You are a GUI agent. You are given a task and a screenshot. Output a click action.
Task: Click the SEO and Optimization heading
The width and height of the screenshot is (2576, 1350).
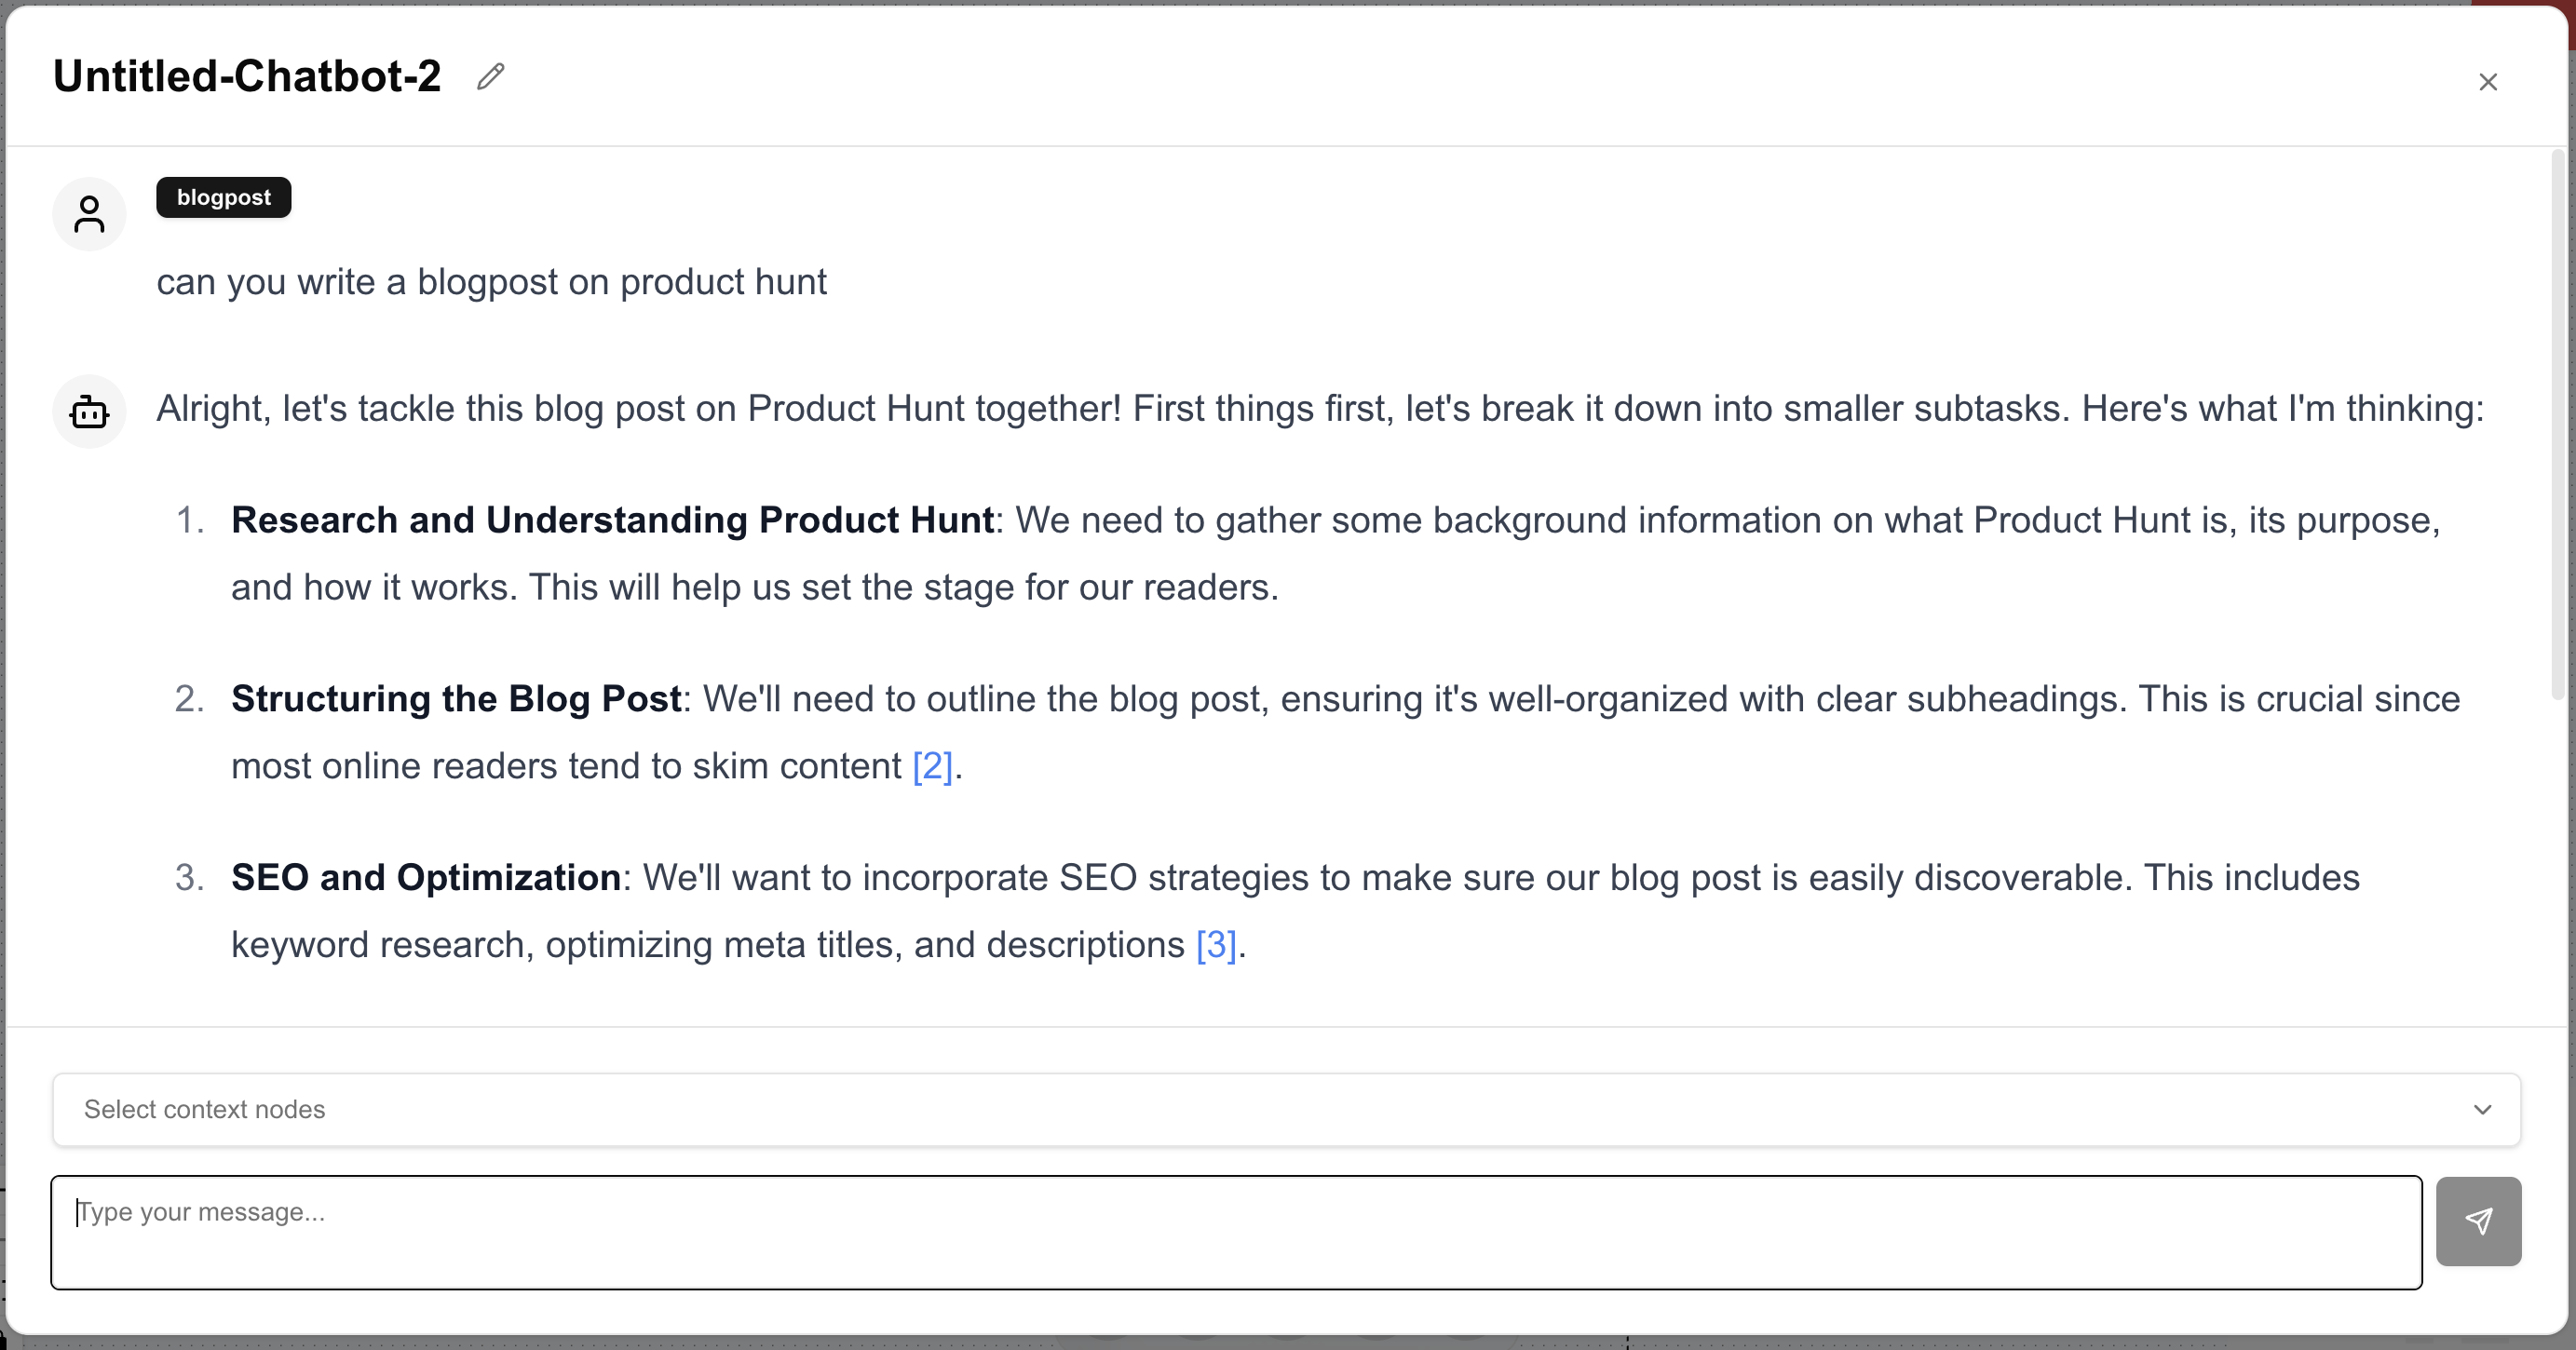[x=426, y=878]
